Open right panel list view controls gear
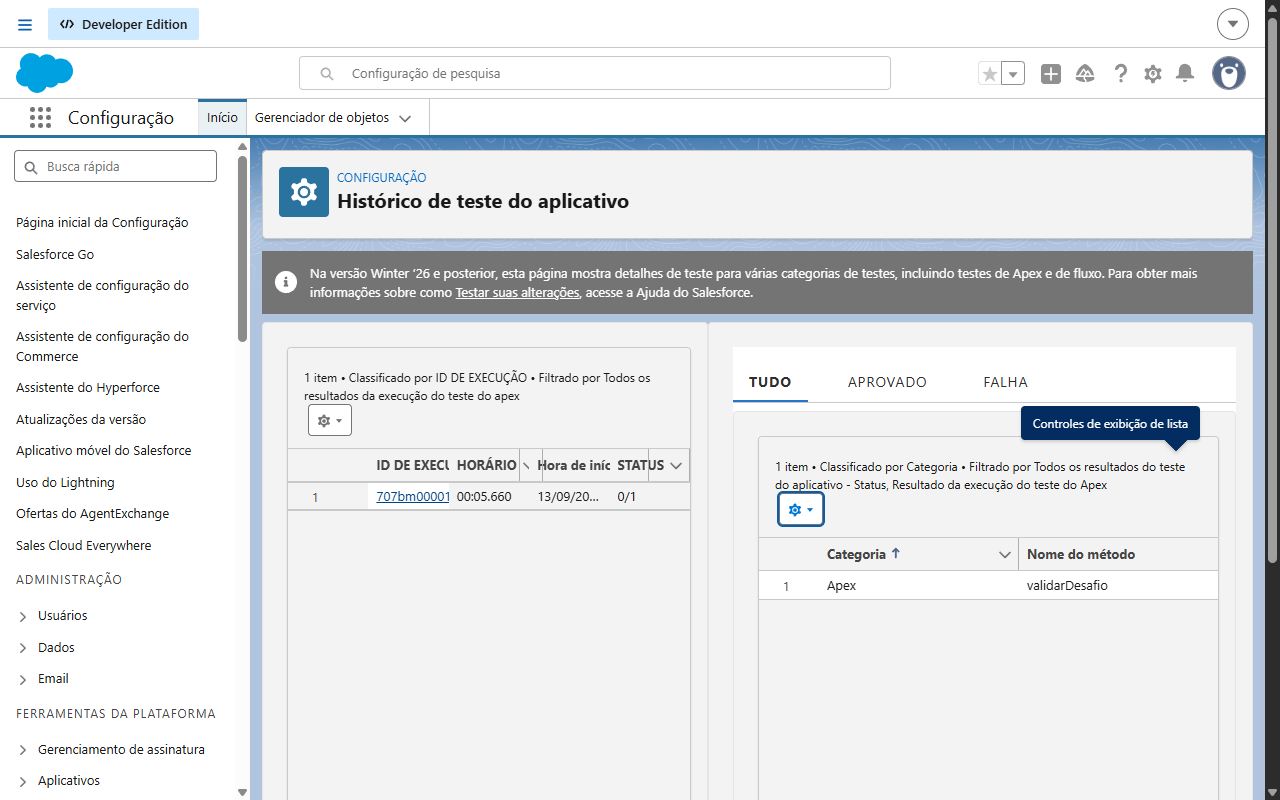The height and width of the screenshot is (800, 1280). (801, 510)
